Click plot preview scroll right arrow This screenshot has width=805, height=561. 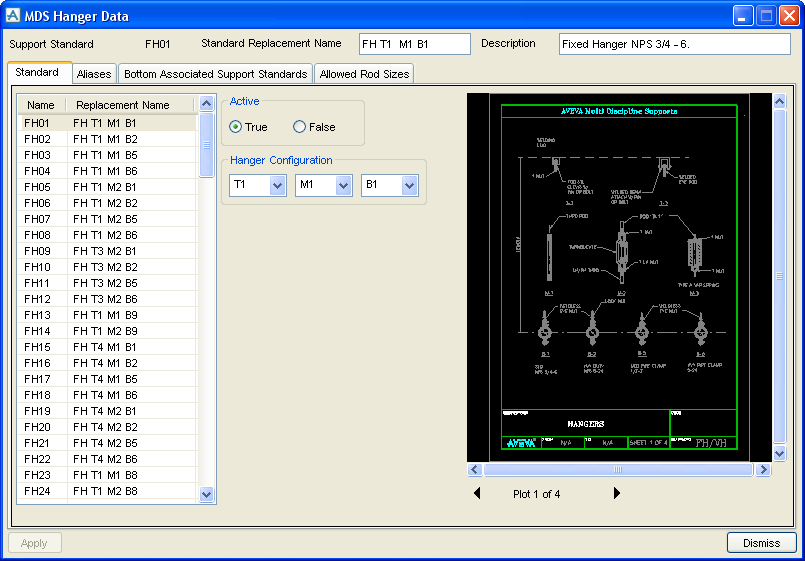tap(763, 469)
